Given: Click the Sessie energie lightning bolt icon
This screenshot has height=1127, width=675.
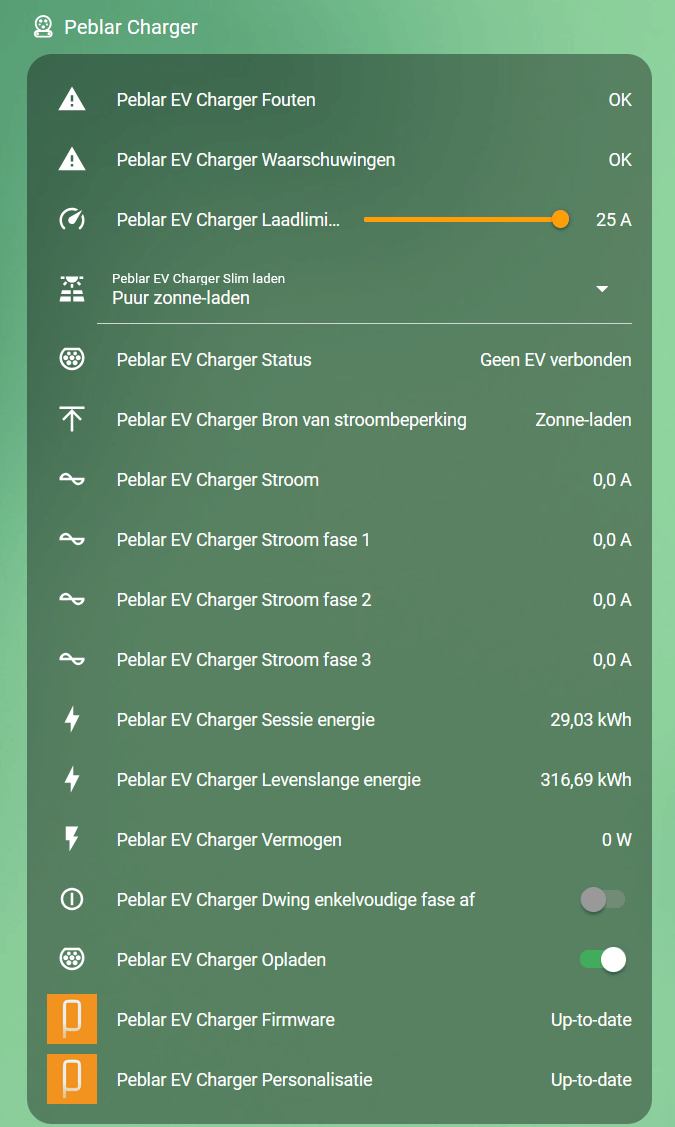Looking at the screenshot, I should [72, 719].
